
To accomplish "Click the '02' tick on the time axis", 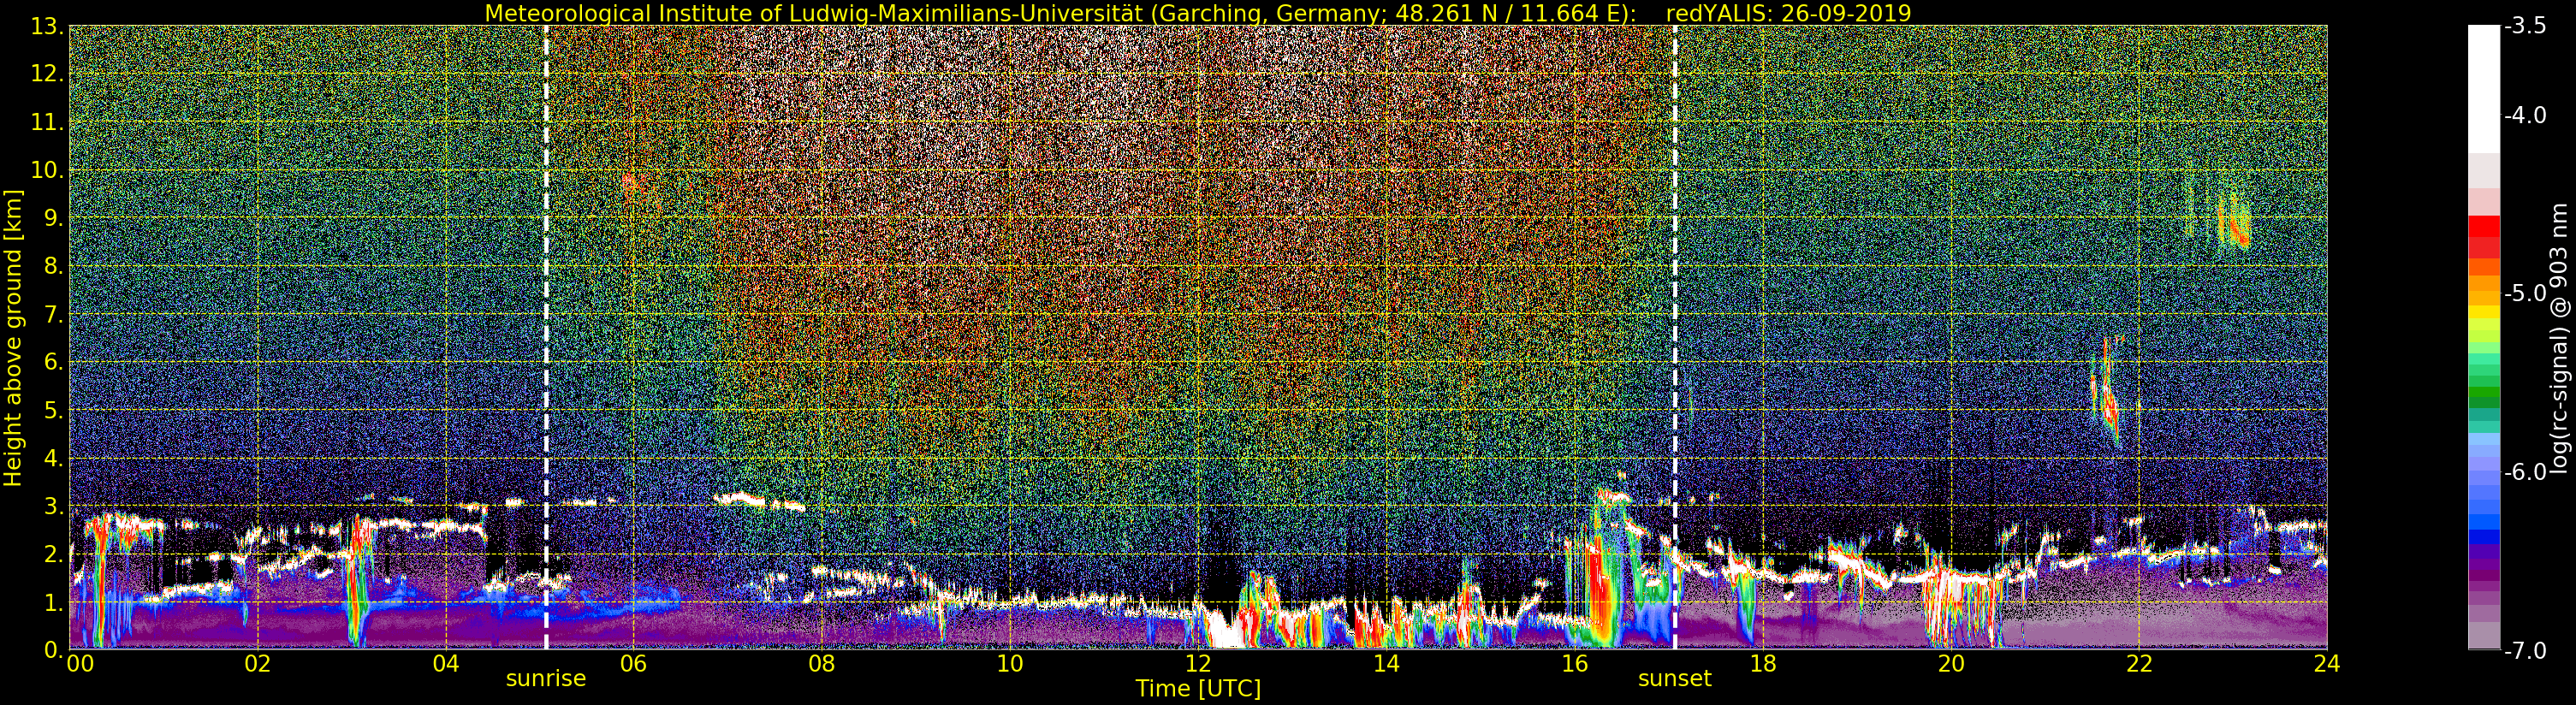I will point(257,665).
